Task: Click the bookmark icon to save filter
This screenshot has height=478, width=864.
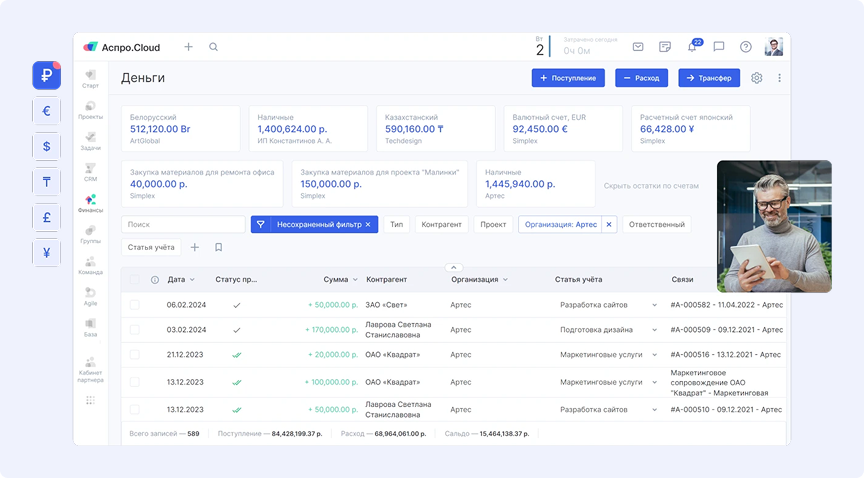Action: point(218,247)
